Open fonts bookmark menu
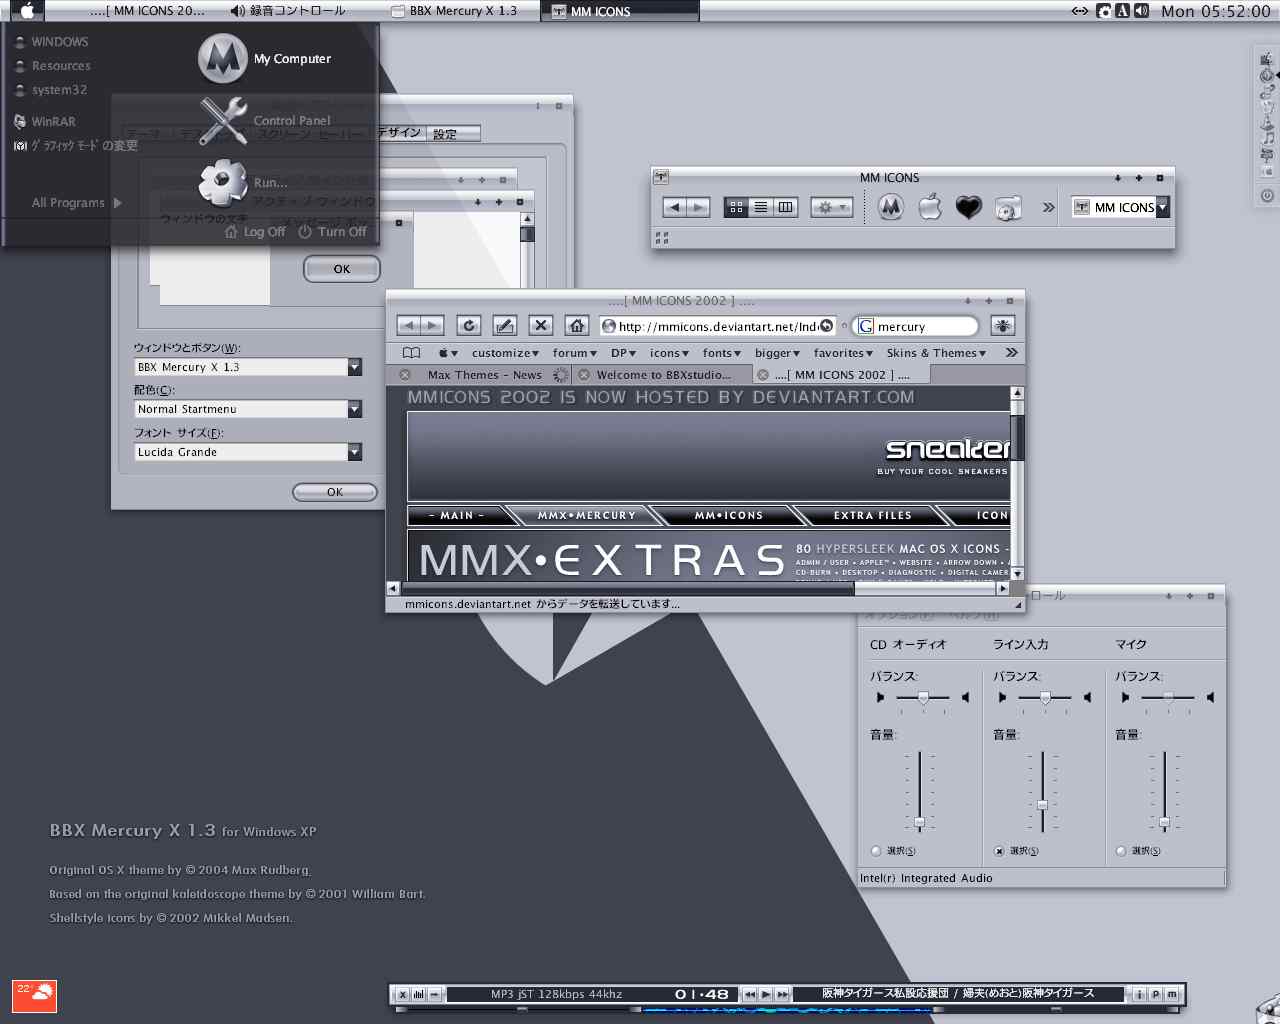 coord(722,353)
